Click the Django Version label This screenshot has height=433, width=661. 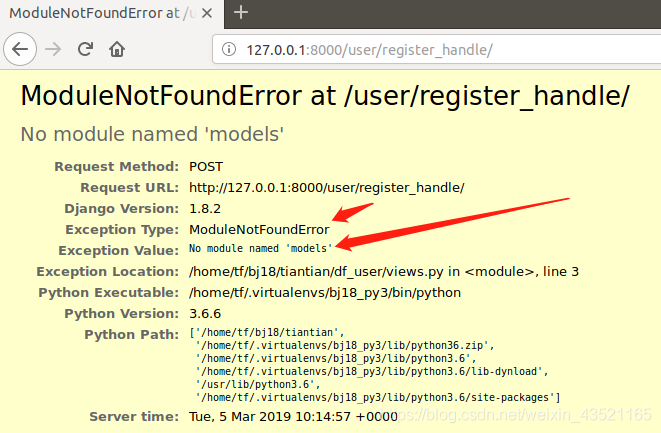click(122, 209)
